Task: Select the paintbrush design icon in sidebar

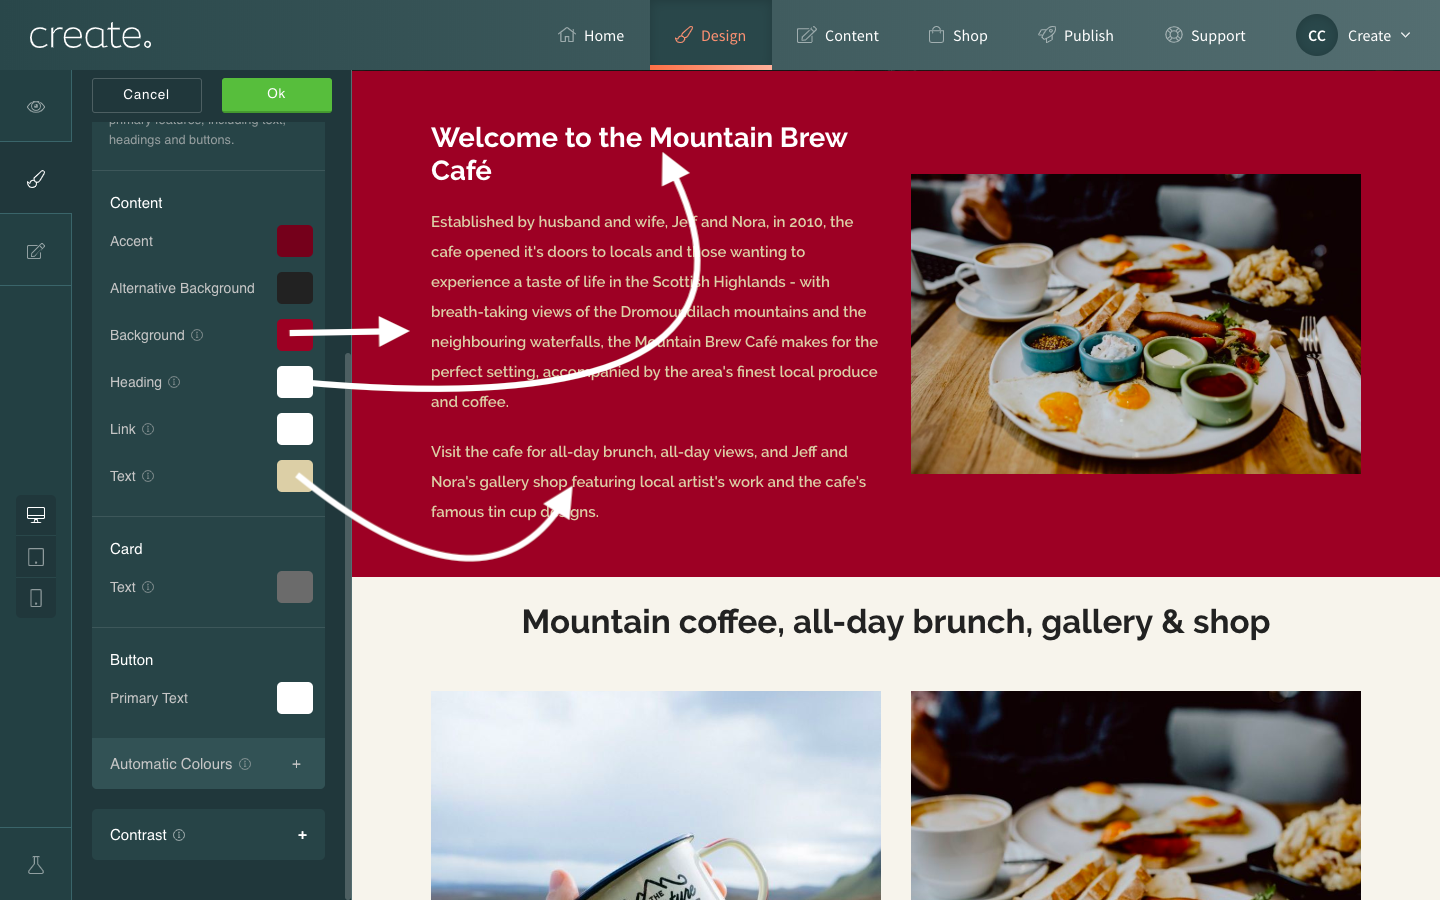Action: pos(36,179)
